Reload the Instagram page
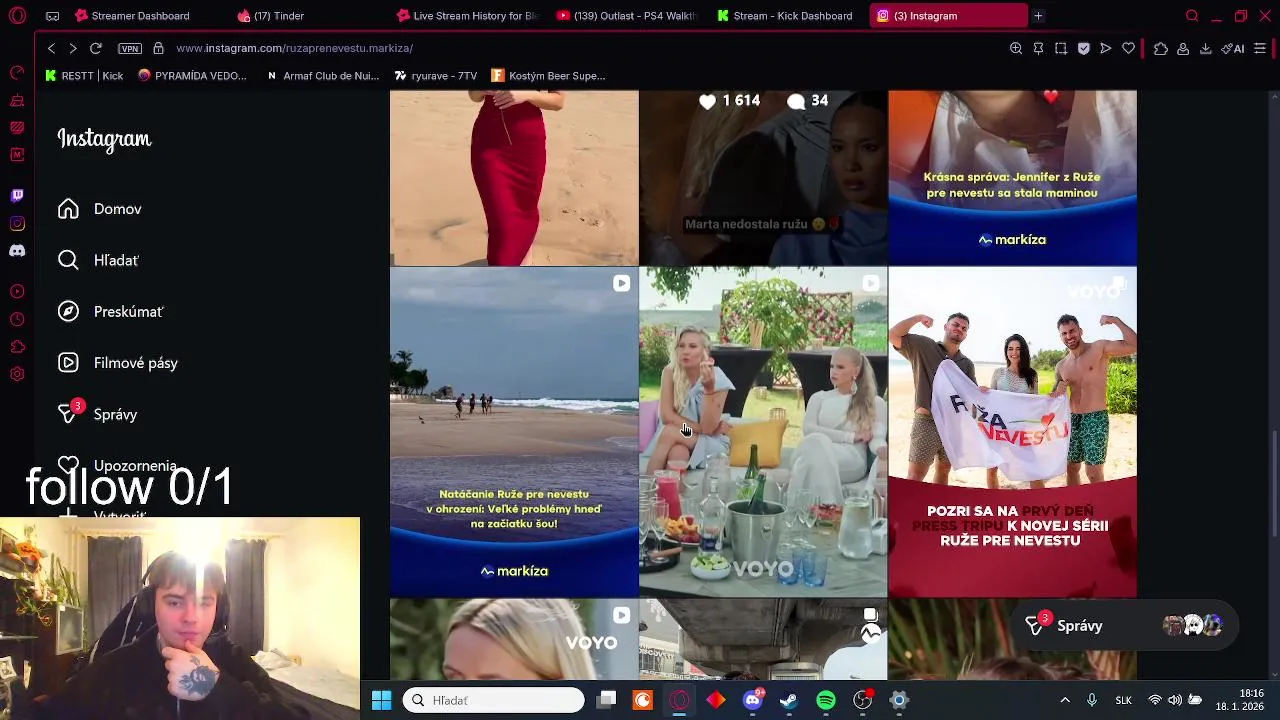This screenshot has height=720, width=1280. click(x=96, y=48)
